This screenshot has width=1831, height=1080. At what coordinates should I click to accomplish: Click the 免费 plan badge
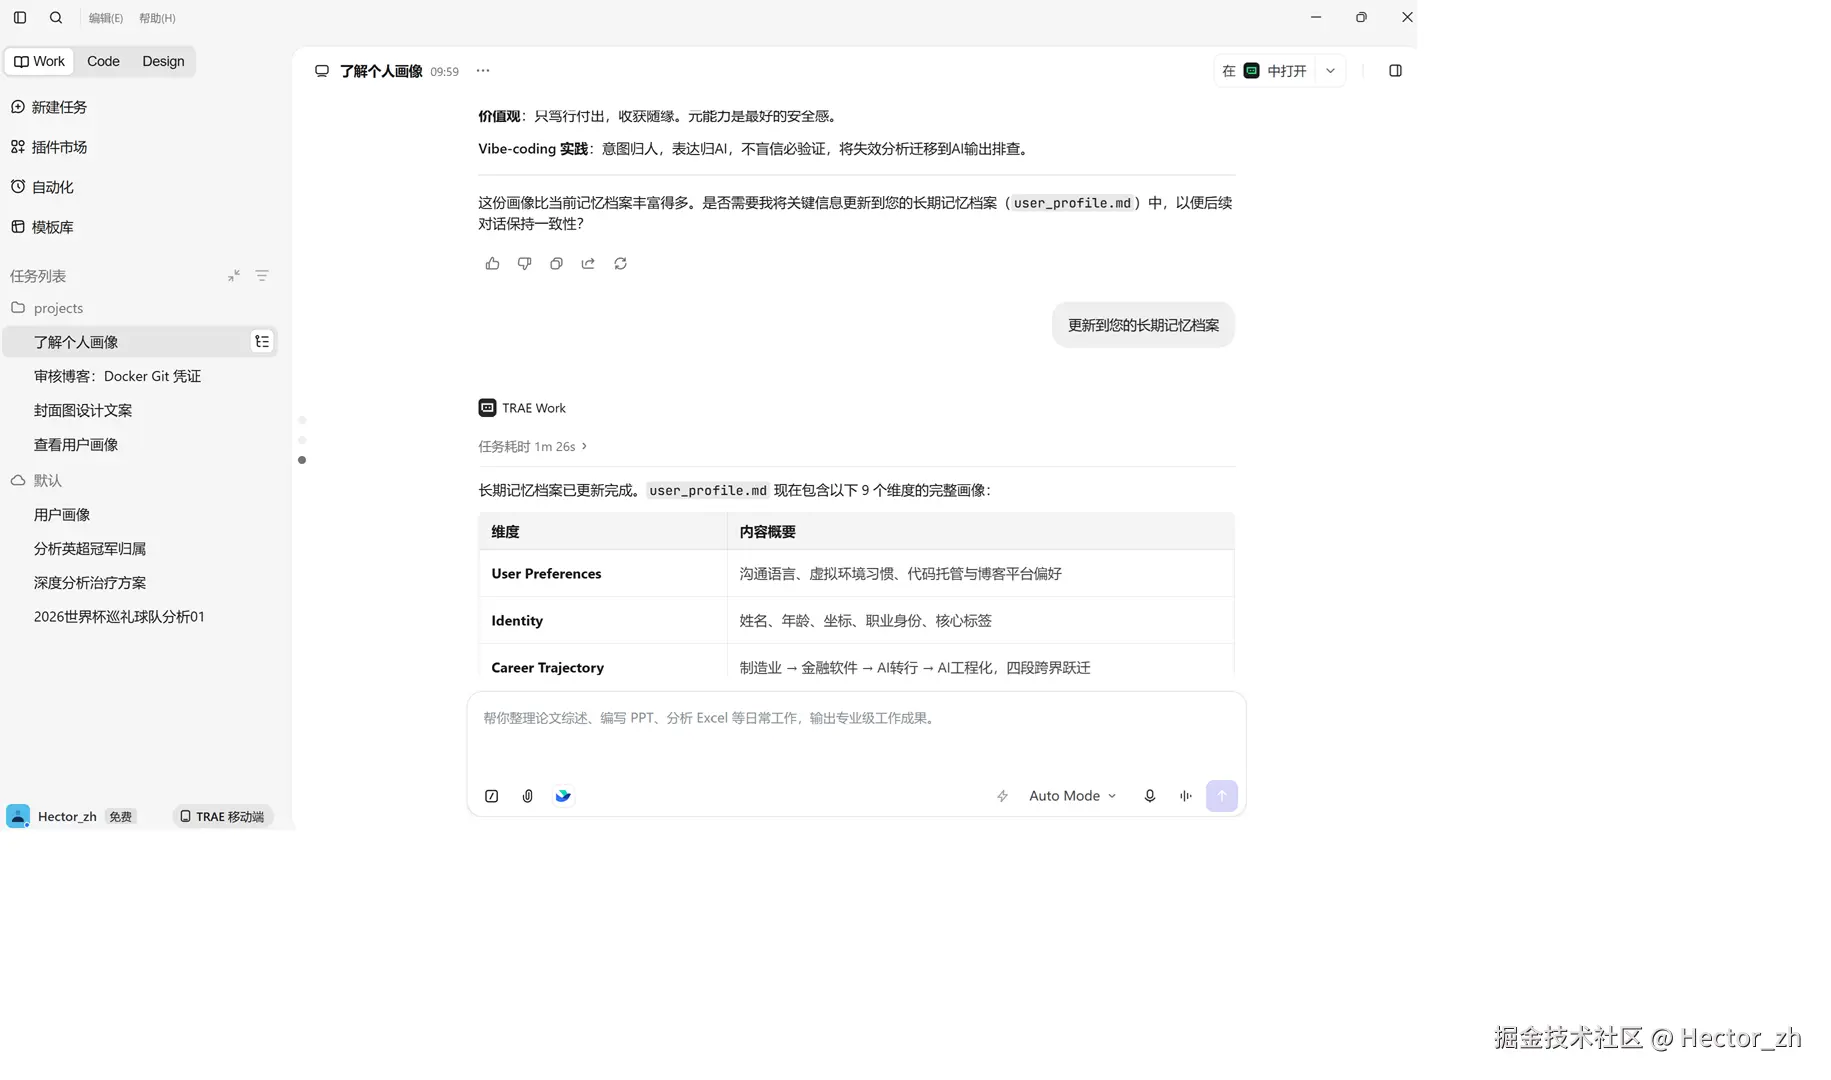121,816
